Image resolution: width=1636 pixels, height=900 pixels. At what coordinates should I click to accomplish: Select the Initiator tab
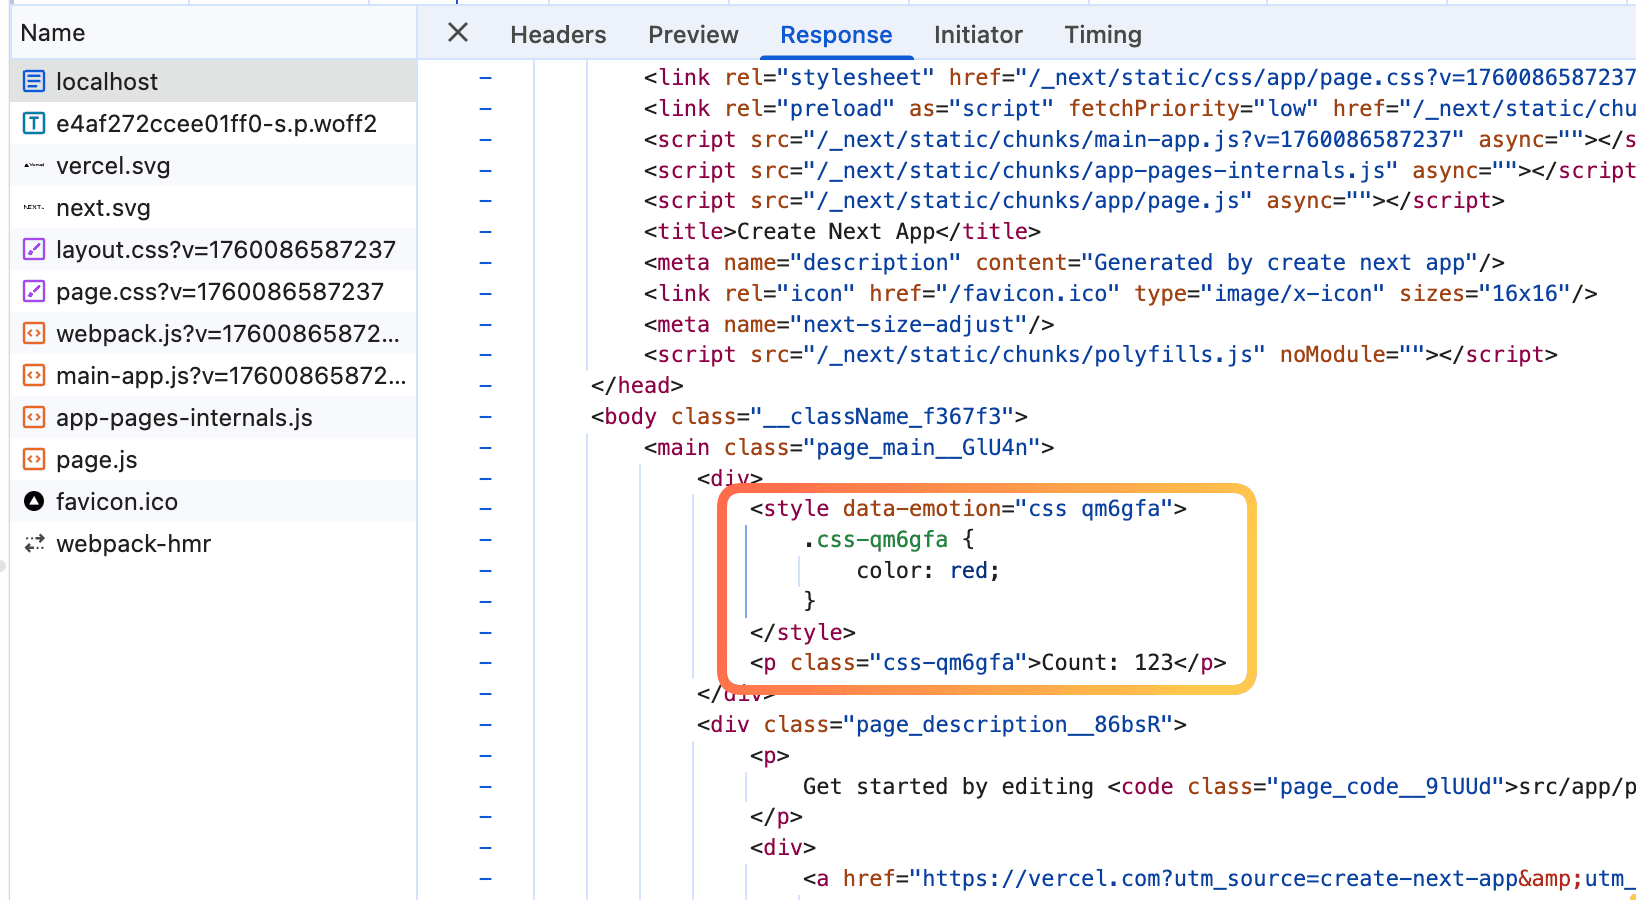click(x=977, y=35)
